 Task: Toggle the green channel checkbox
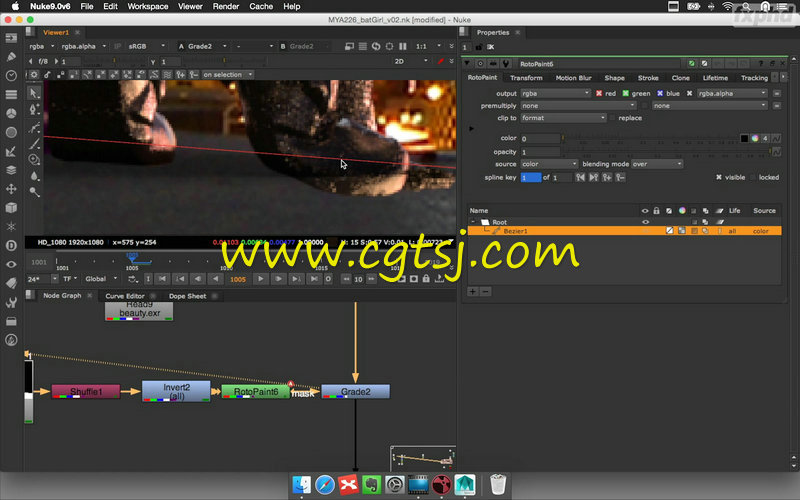click(x=626, y=93)
